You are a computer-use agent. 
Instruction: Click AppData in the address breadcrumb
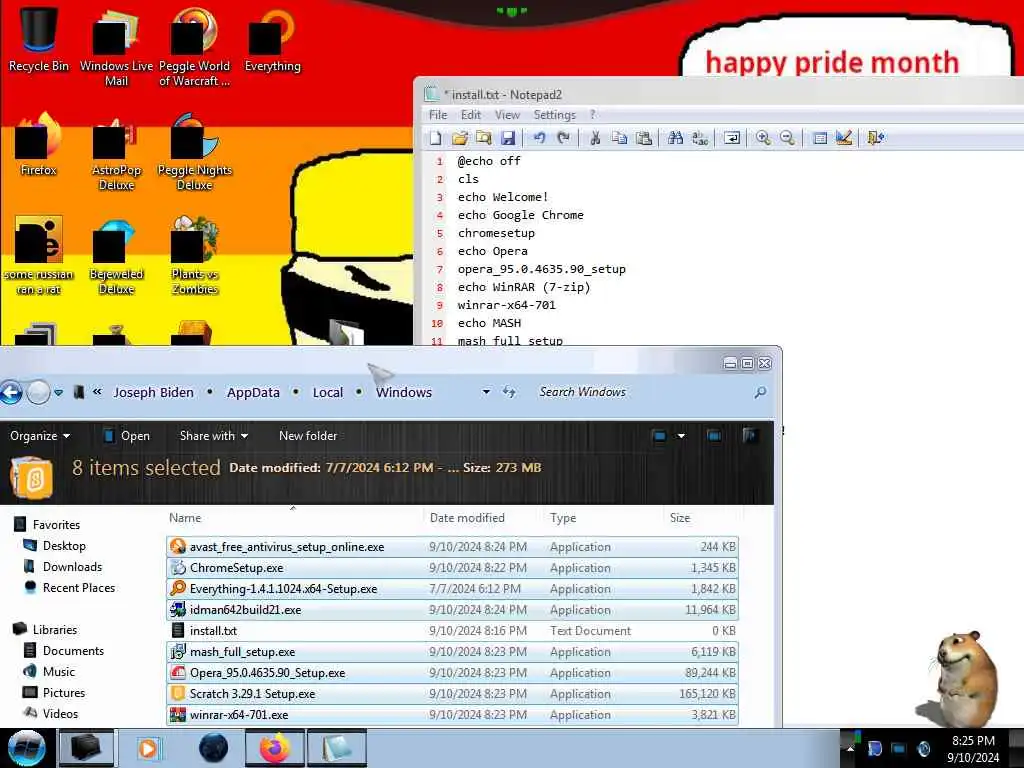(253, 392)
